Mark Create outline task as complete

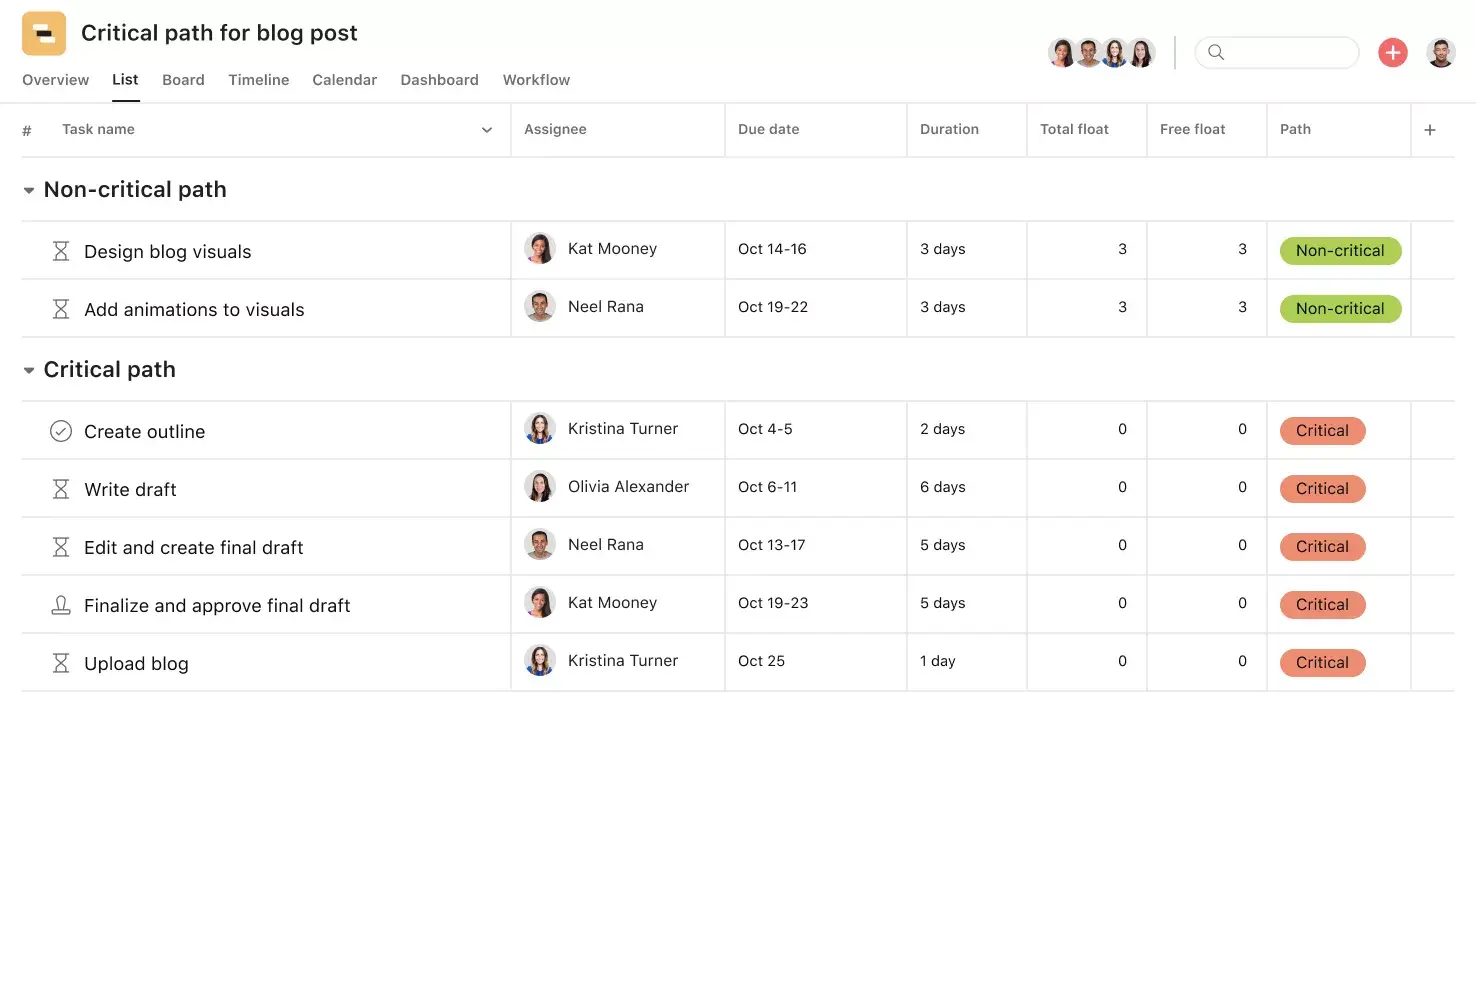coord(61,431)
